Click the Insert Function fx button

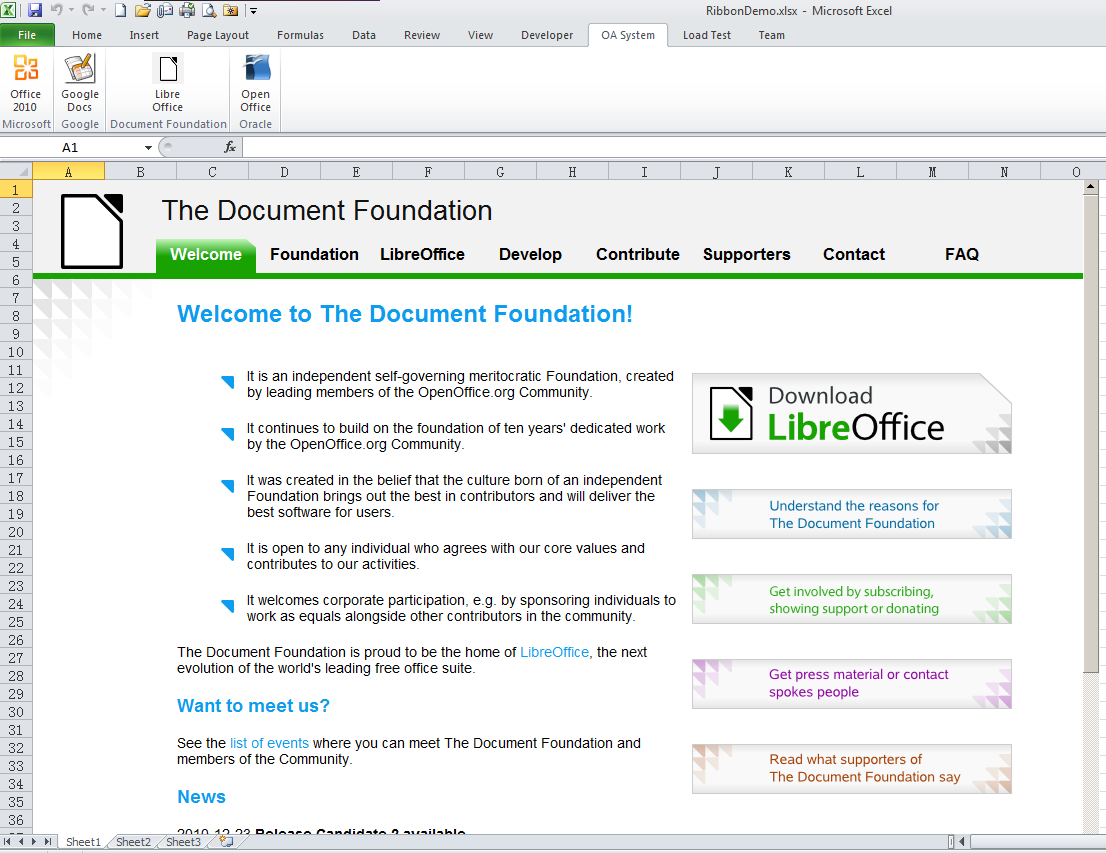pyautogui.click(x=229, y=147)
